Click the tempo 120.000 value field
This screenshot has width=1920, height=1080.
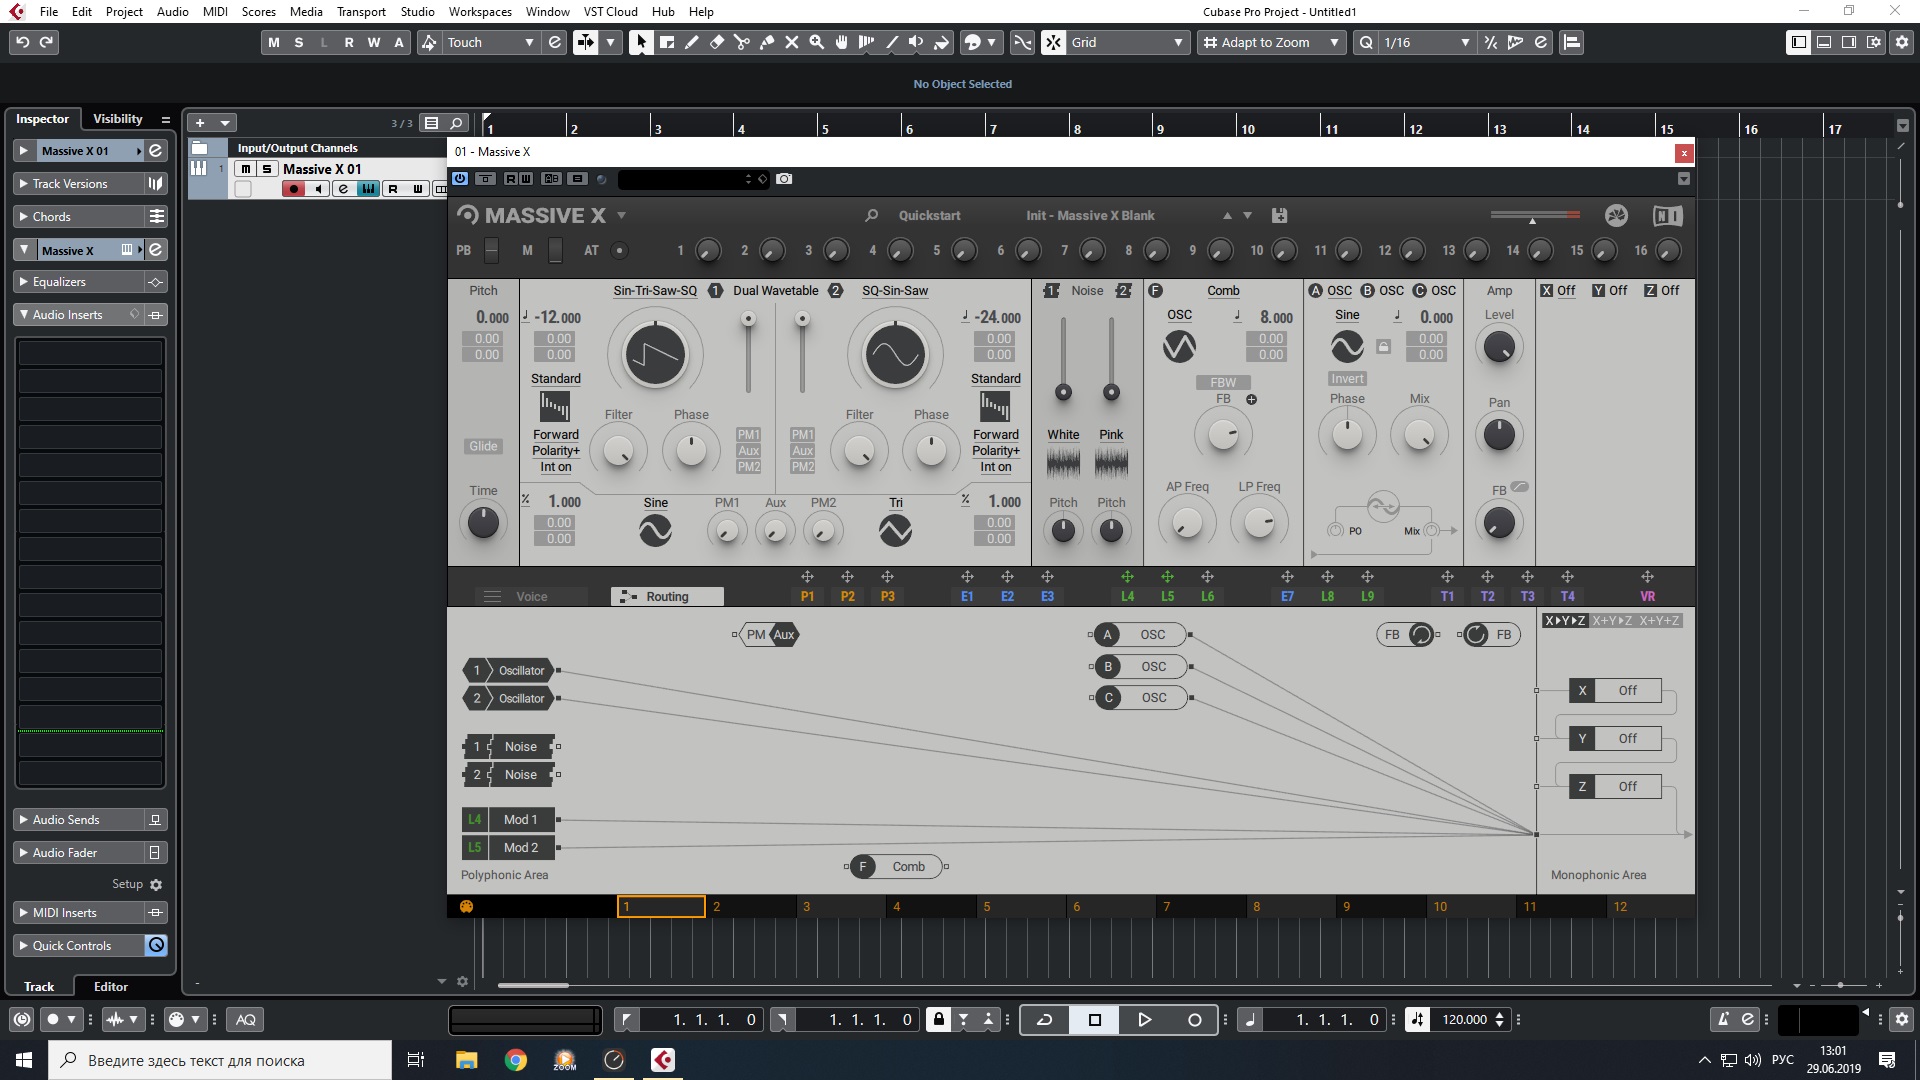1464,1019
